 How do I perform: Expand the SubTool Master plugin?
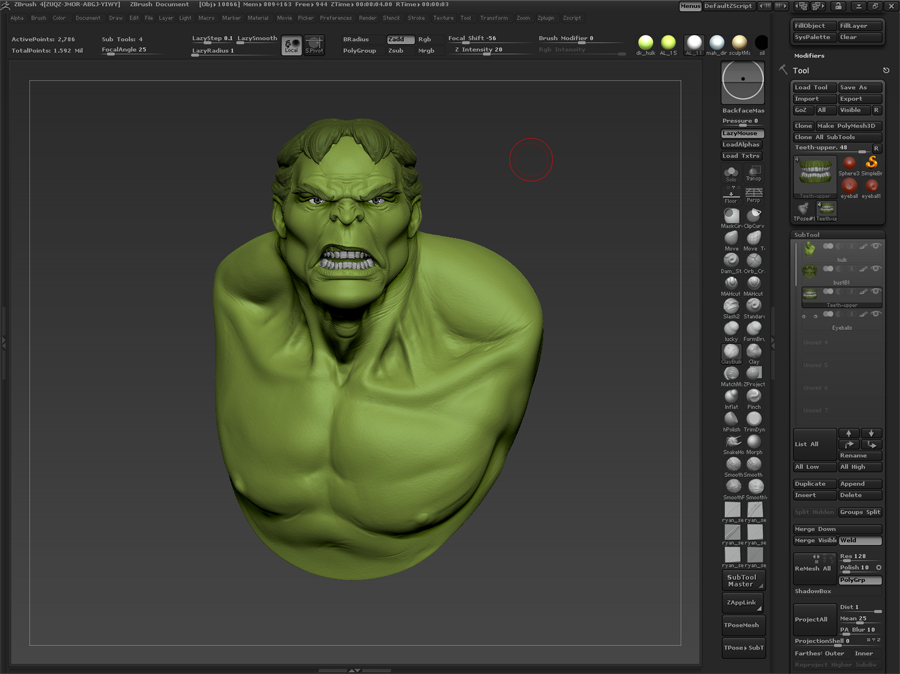(x=743, y=580)
